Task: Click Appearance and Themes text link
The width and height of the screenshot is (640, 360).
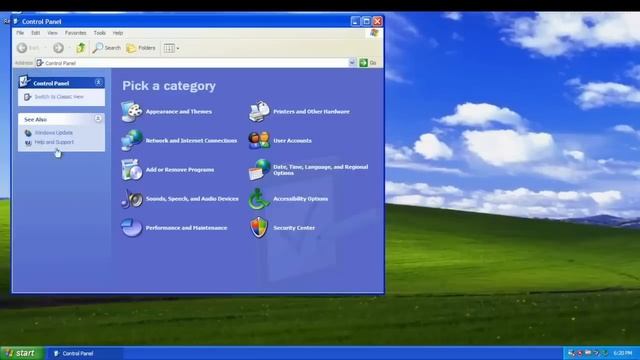Action: [x=179, y=111]
